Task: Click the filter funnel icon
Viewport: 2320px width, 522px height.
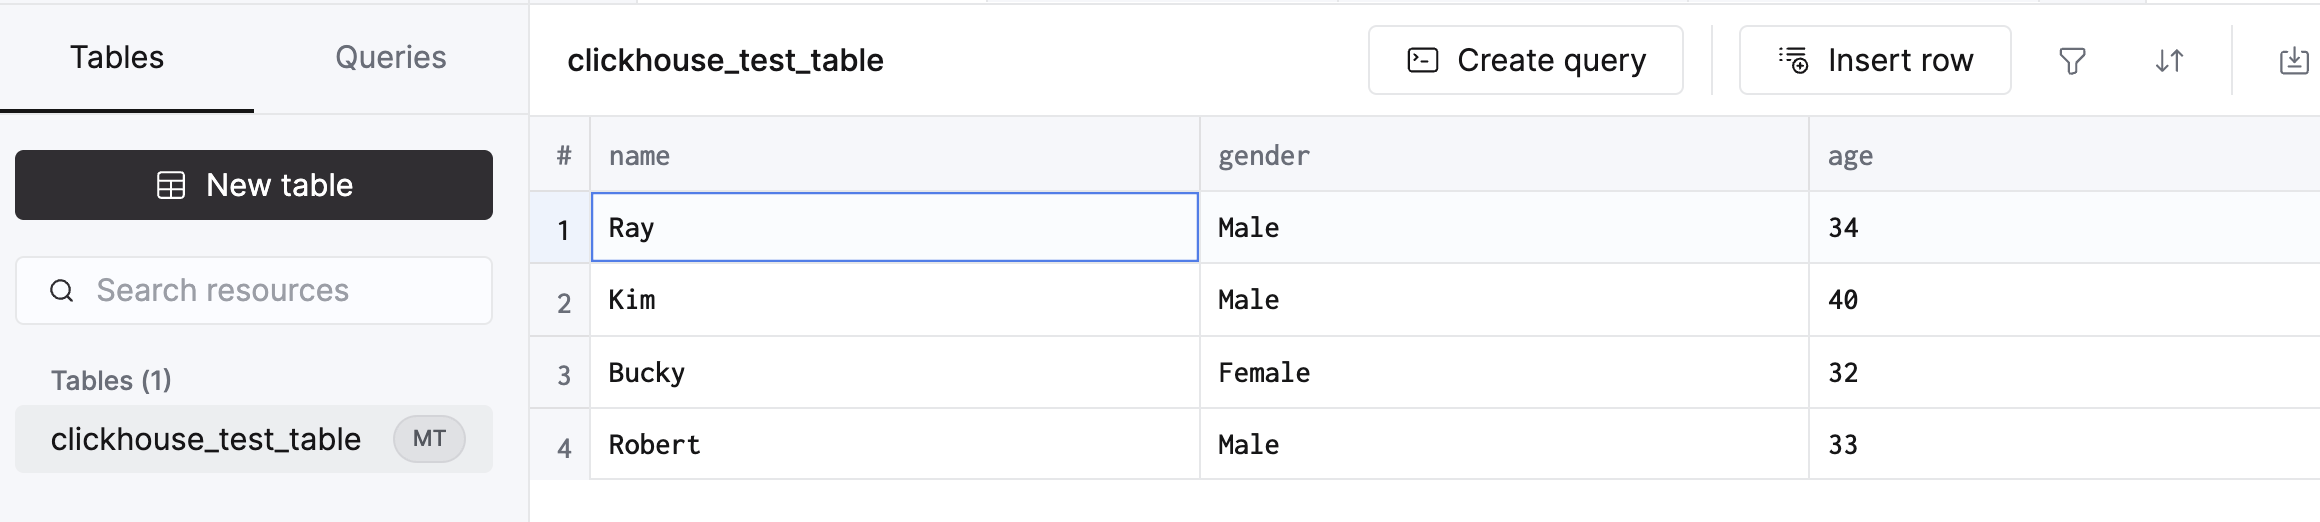Action: [x=2072, y=61]
